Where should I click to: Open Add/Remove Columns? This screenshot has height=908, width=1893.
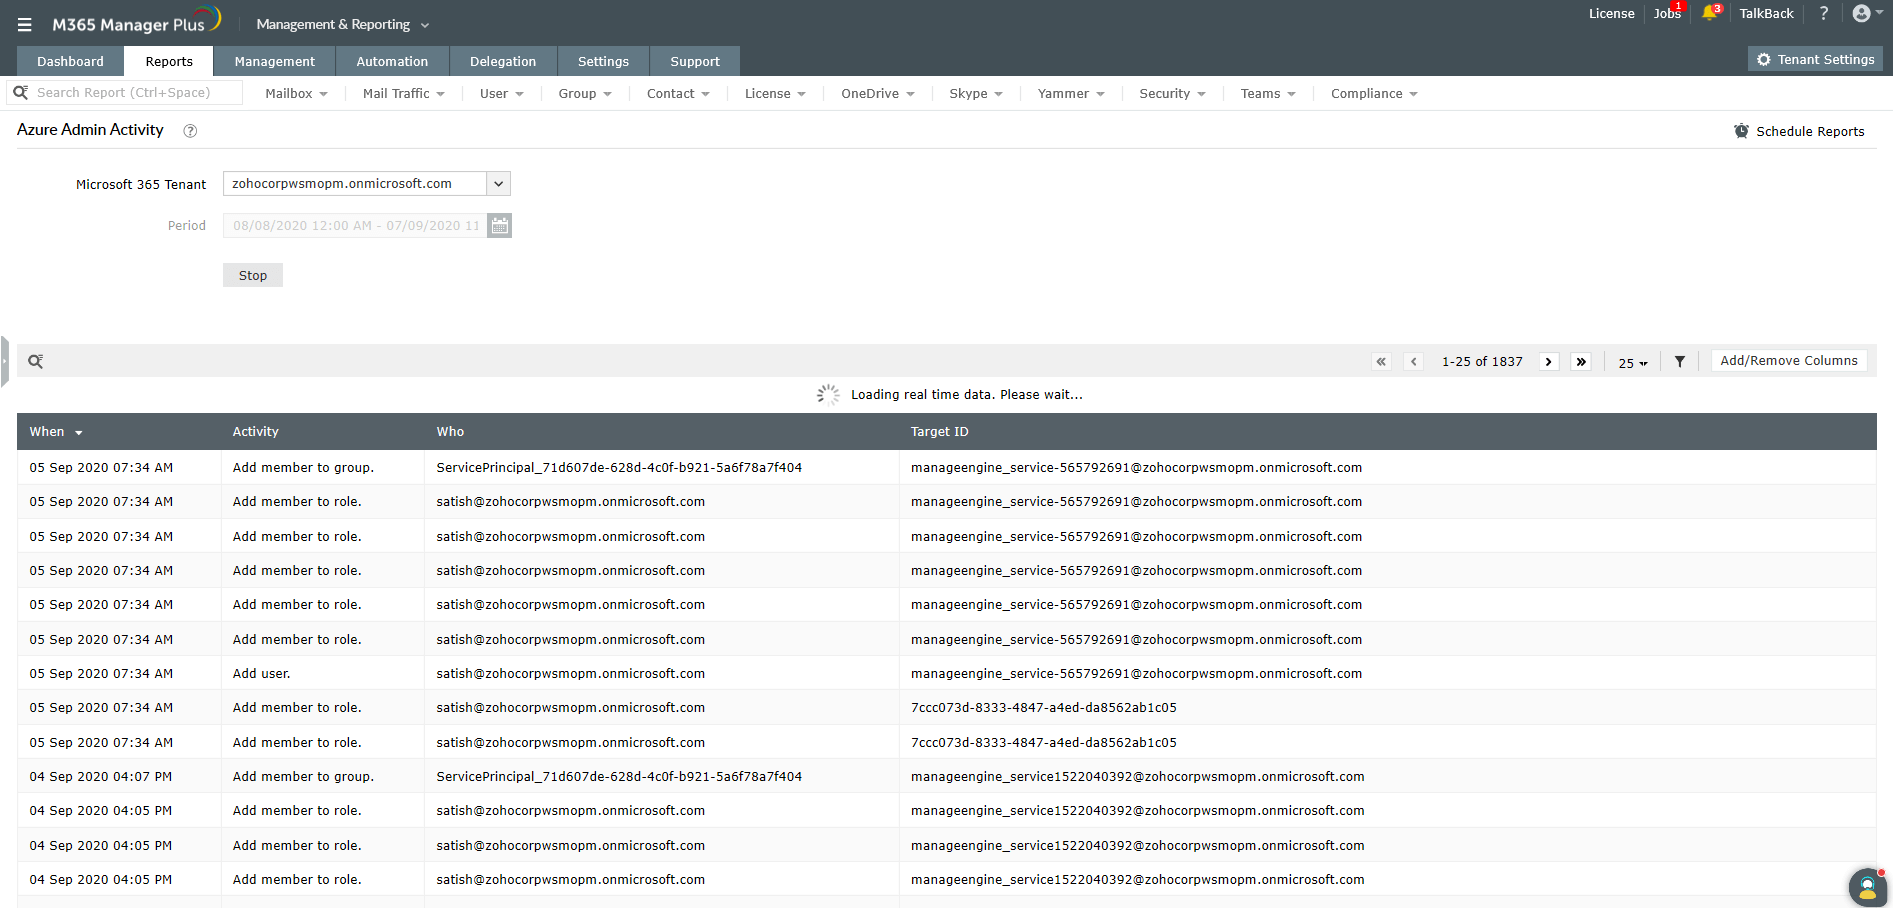[1789, 361]
